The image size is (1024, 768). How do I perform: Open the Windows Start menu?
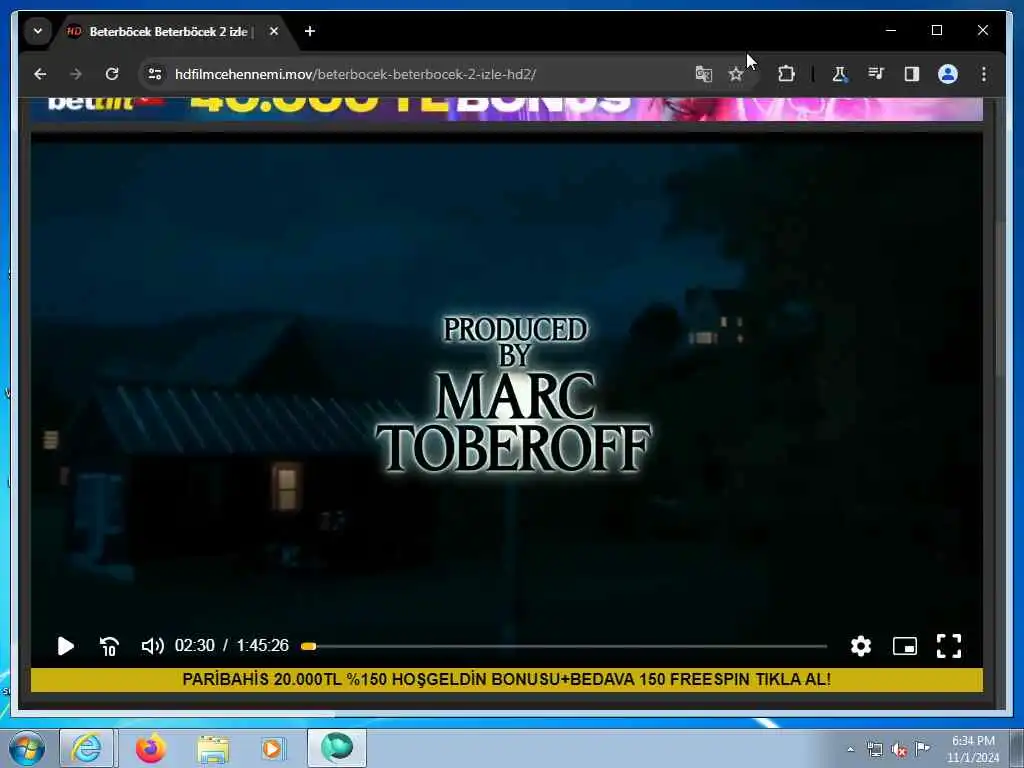click(x=27, y=748)
